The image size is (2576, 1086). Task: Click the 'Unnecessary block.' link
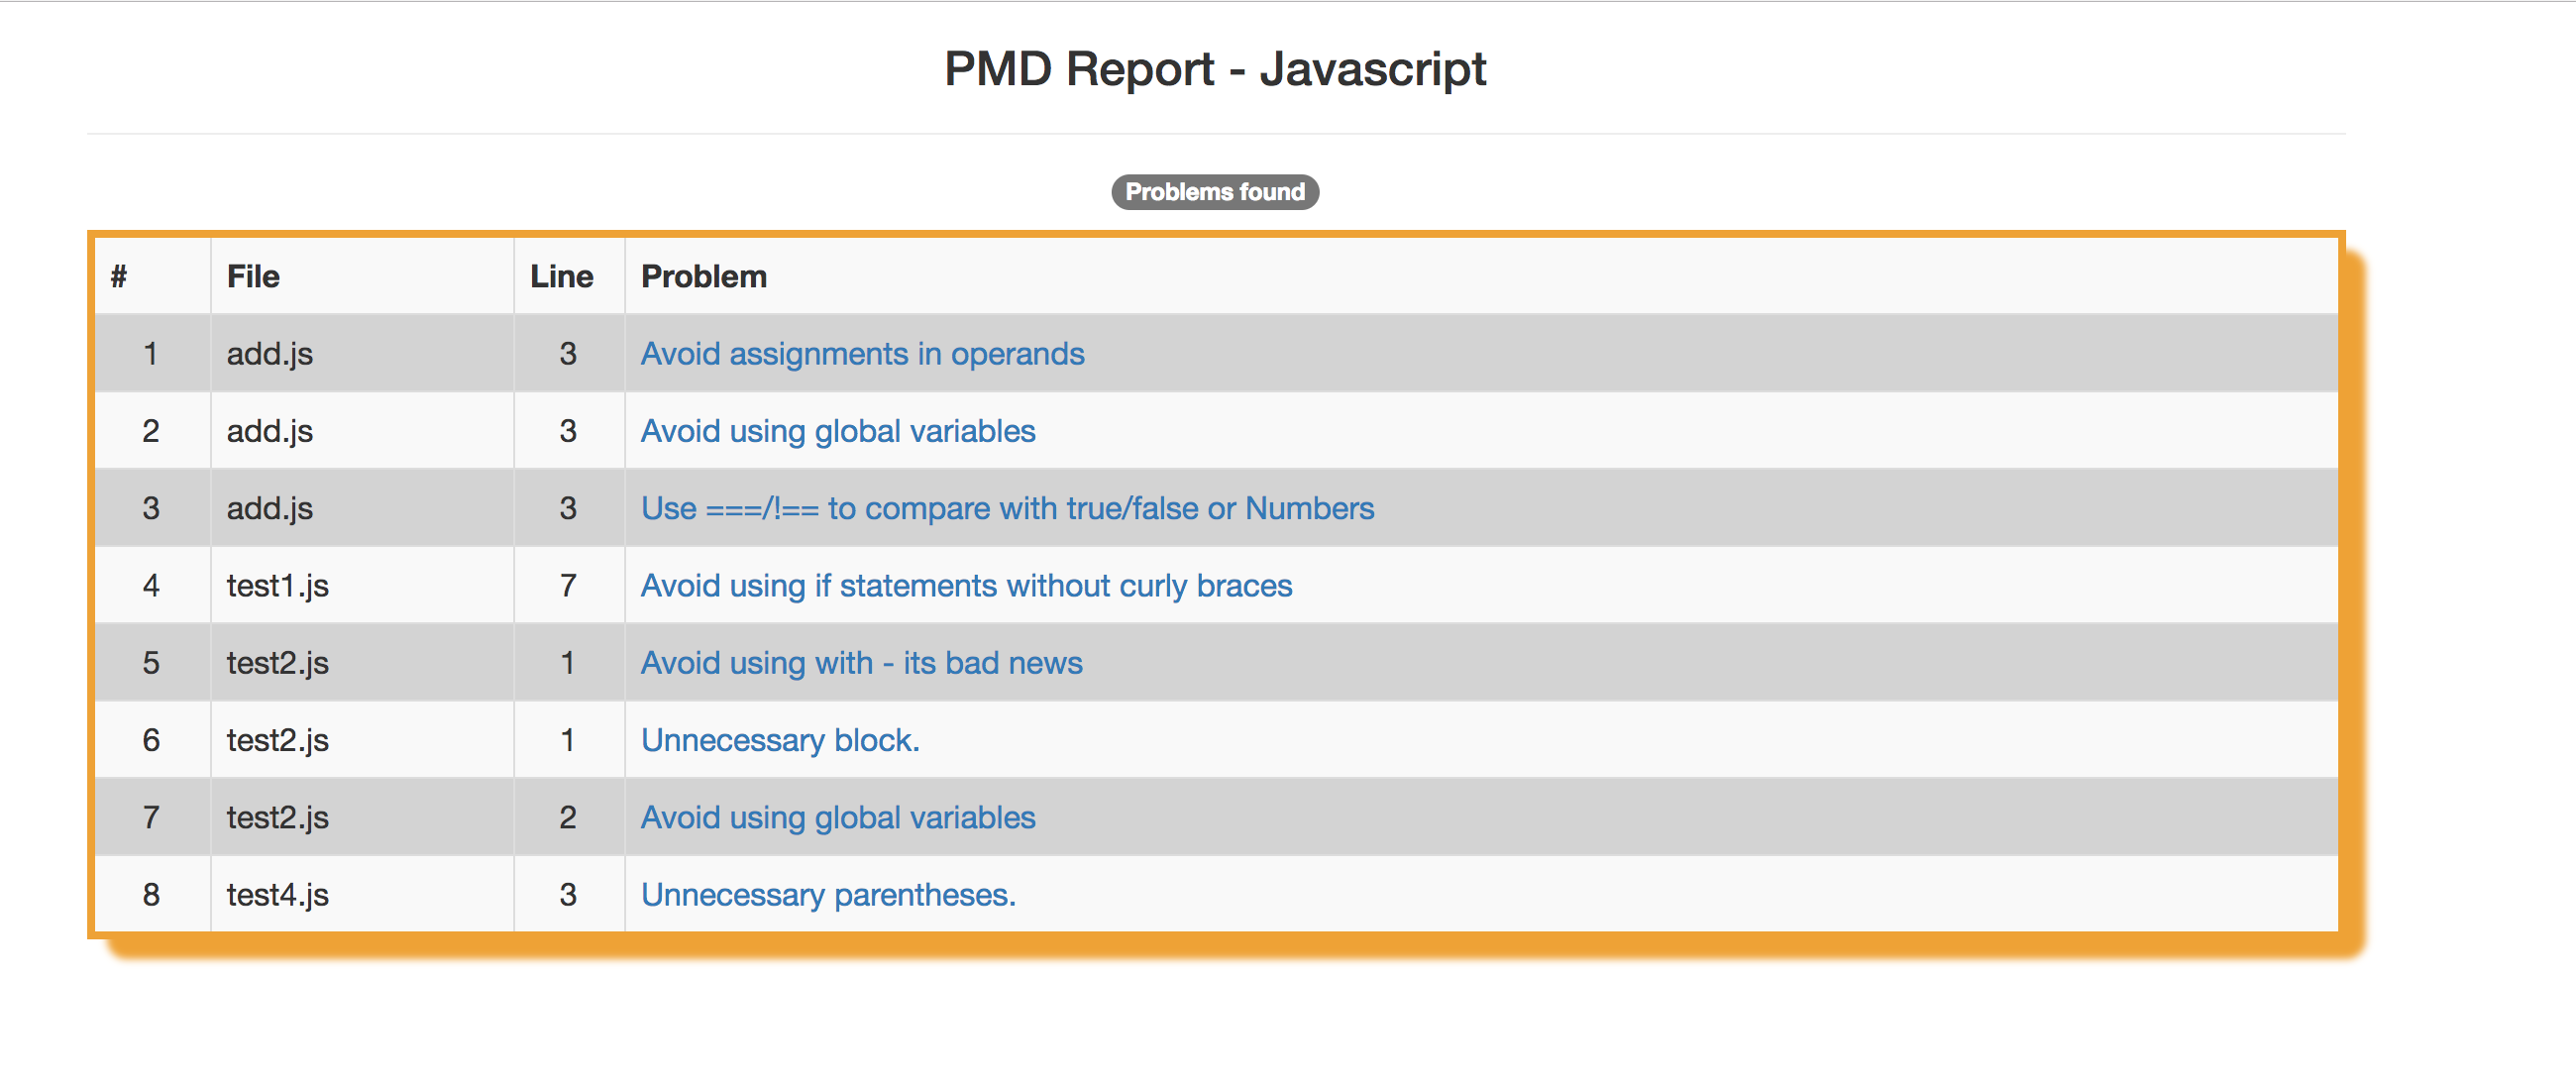[780, 740]
